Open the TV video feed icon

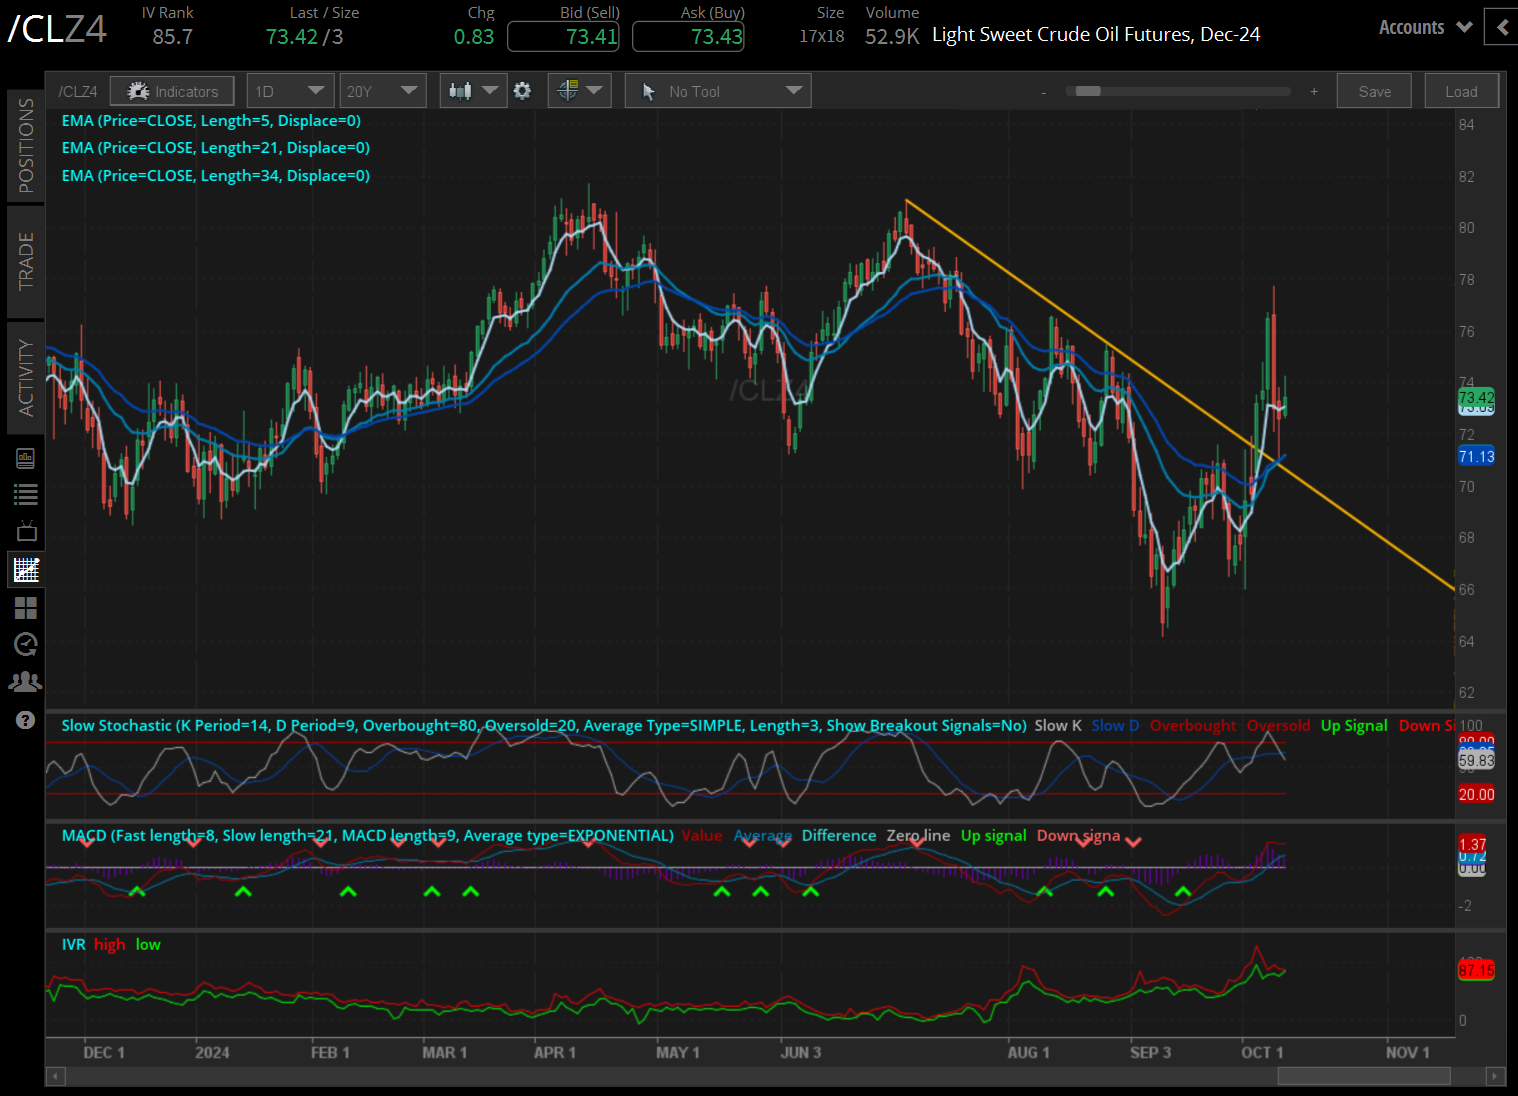[x=26, y=531]
